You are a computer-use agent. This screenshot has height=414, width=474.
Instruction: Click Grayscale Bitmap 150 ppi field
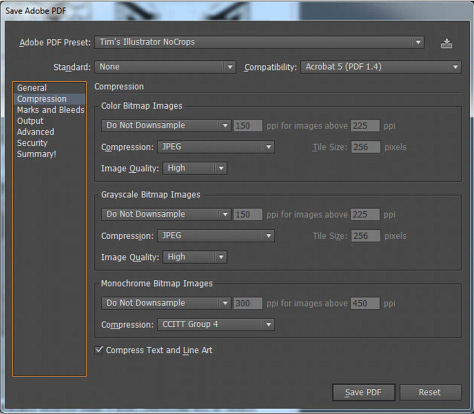coord(248,214)
